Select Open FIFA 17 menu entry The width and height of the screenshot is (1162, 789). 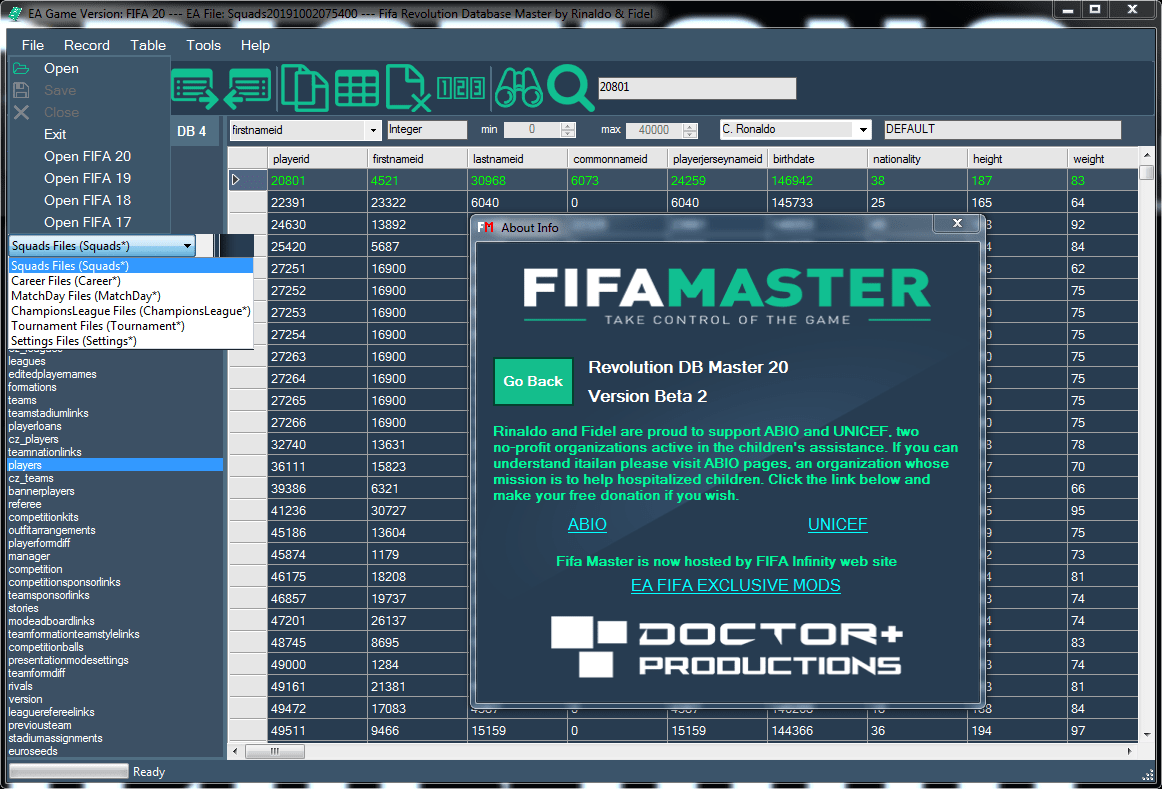tap(87, 222)
